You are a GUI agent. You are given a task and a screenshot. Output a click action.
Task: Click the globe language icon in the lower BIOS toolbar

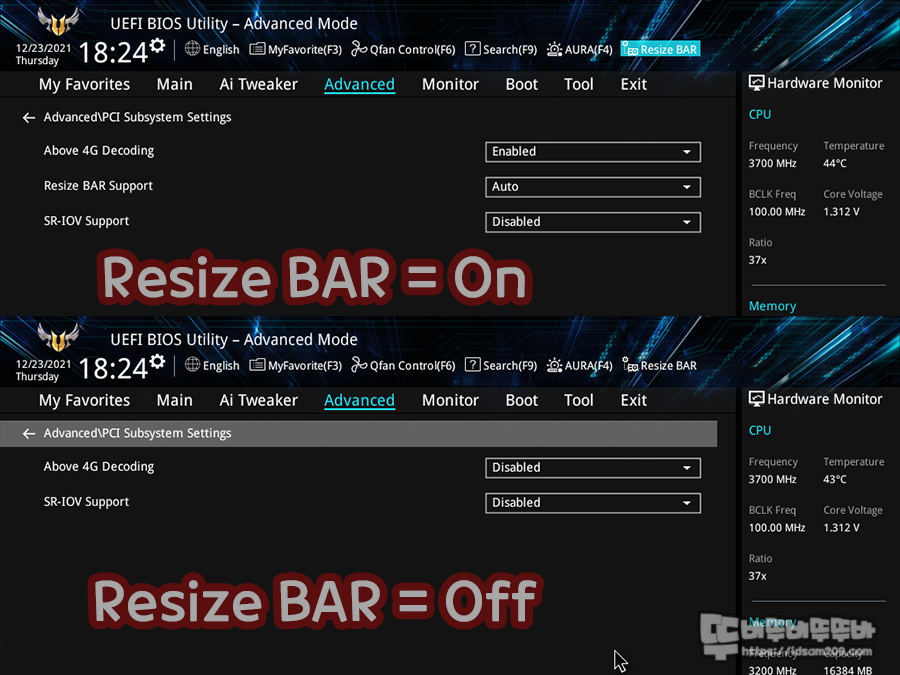(x=192, y=365)
